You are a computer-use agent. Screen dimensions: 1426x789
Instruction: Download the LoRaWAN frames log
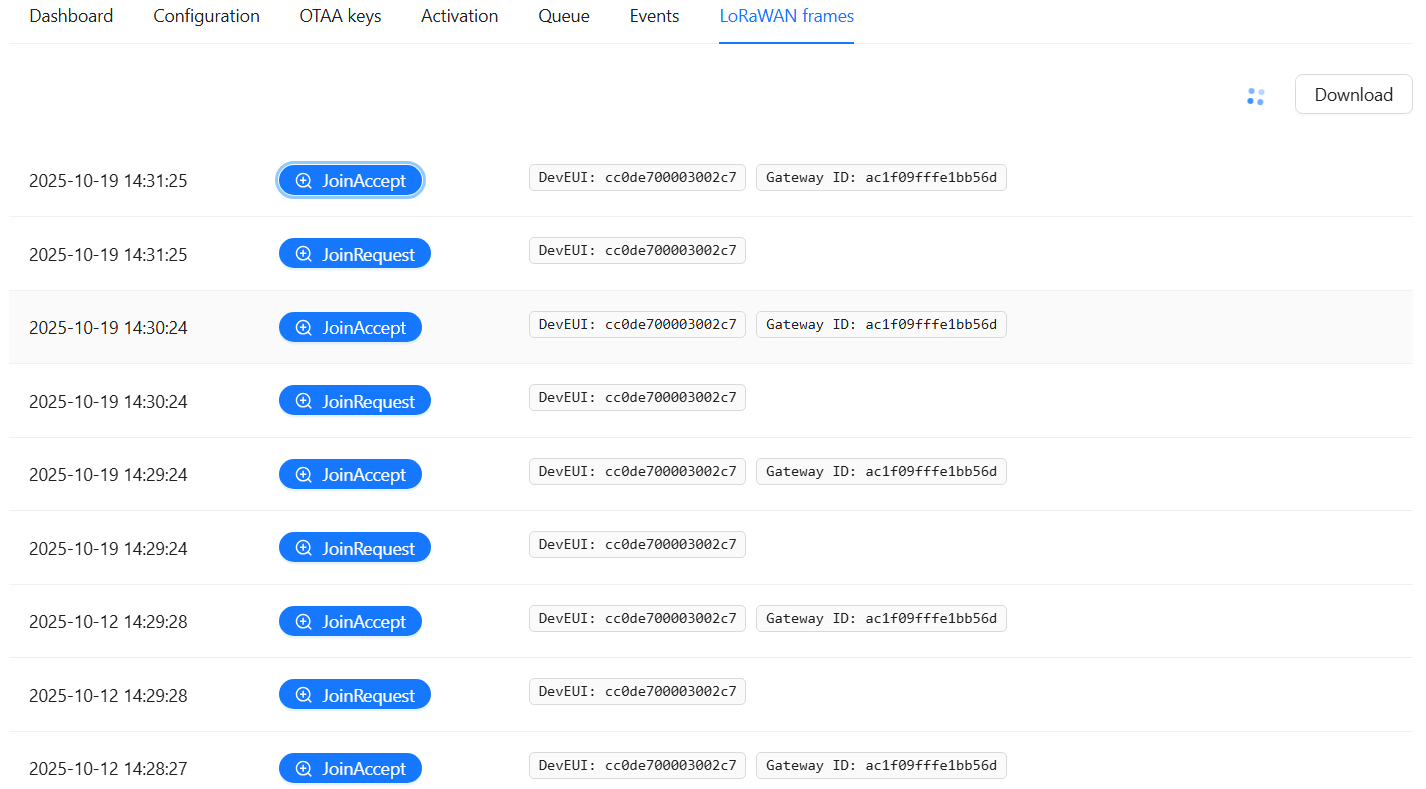tap(1353, 95)
